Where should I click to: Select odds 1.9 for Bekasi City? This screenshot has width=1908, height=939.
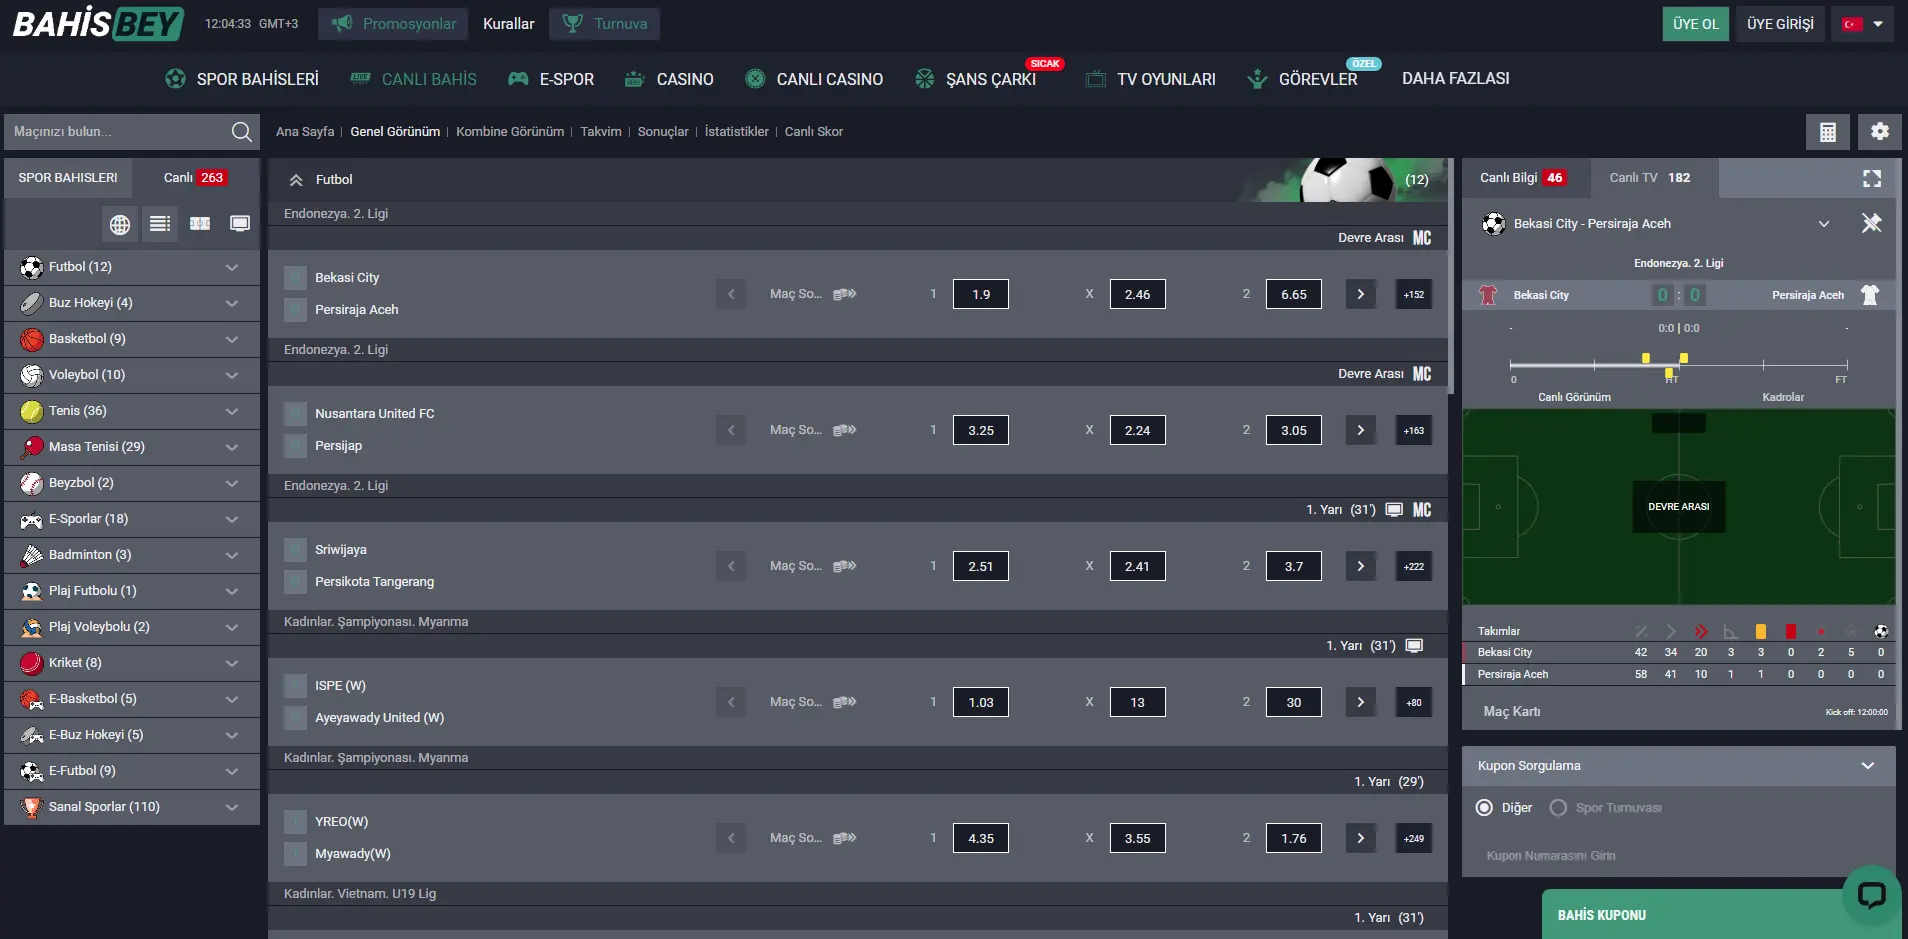(x=981, y=295)
